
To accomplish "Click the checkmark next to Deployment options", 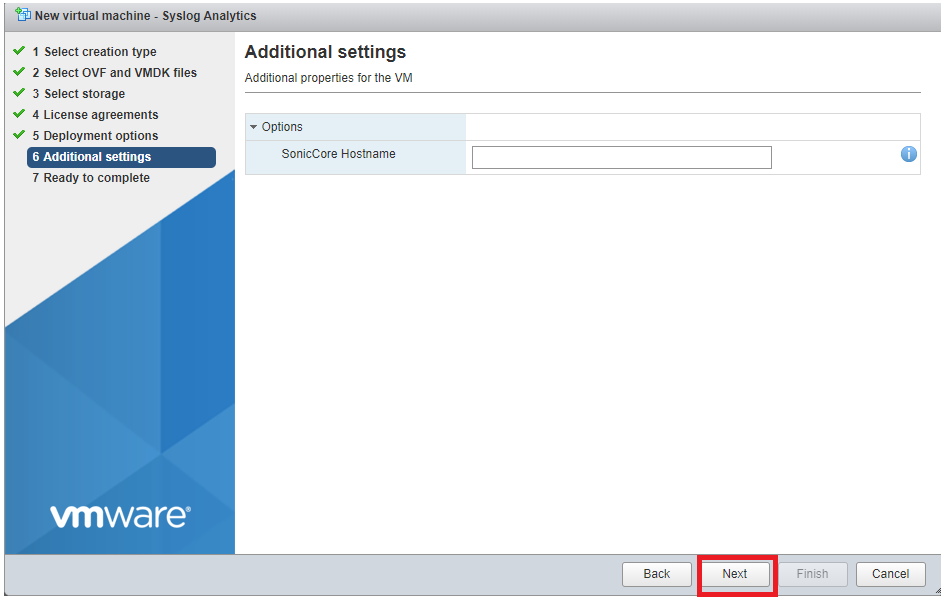I will (x=18, y=135).
